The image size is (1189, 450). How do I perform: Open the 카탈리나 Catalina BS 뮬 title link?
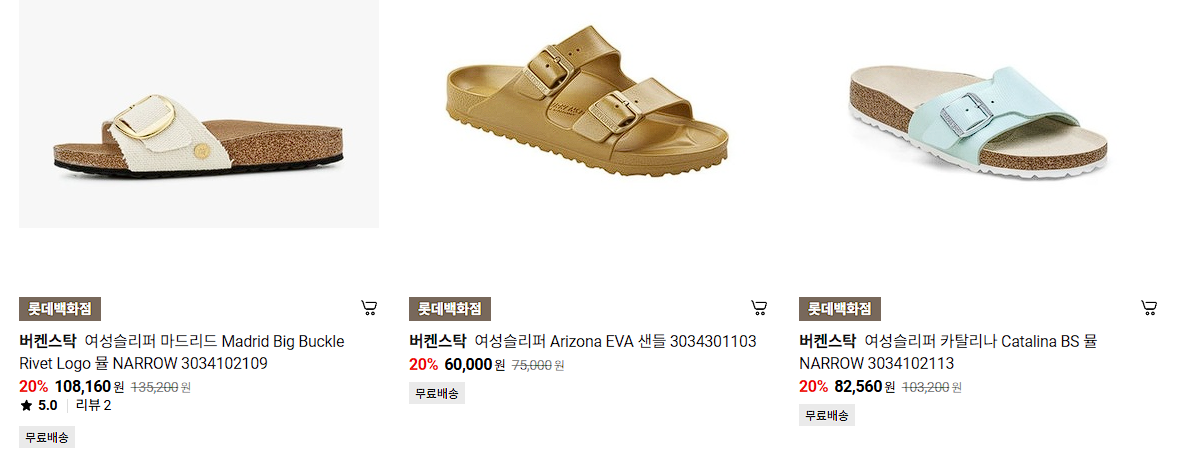click(948, 352)
